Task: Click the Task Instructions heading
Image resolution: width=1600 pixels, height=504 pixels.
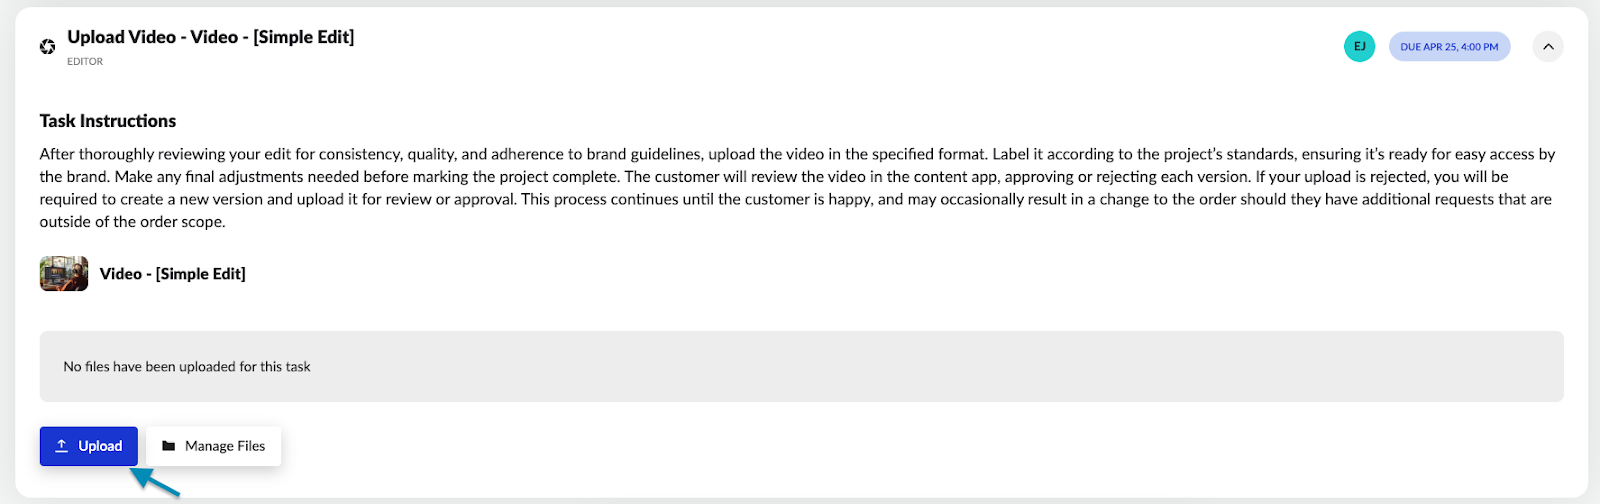Action: point(108,121)
